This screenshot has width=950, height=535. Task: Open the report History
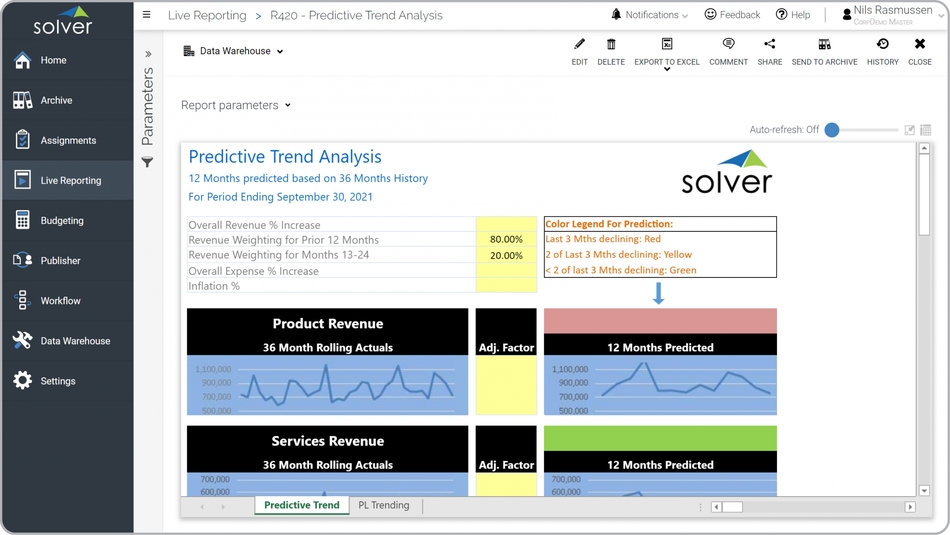tap(882, 45)
